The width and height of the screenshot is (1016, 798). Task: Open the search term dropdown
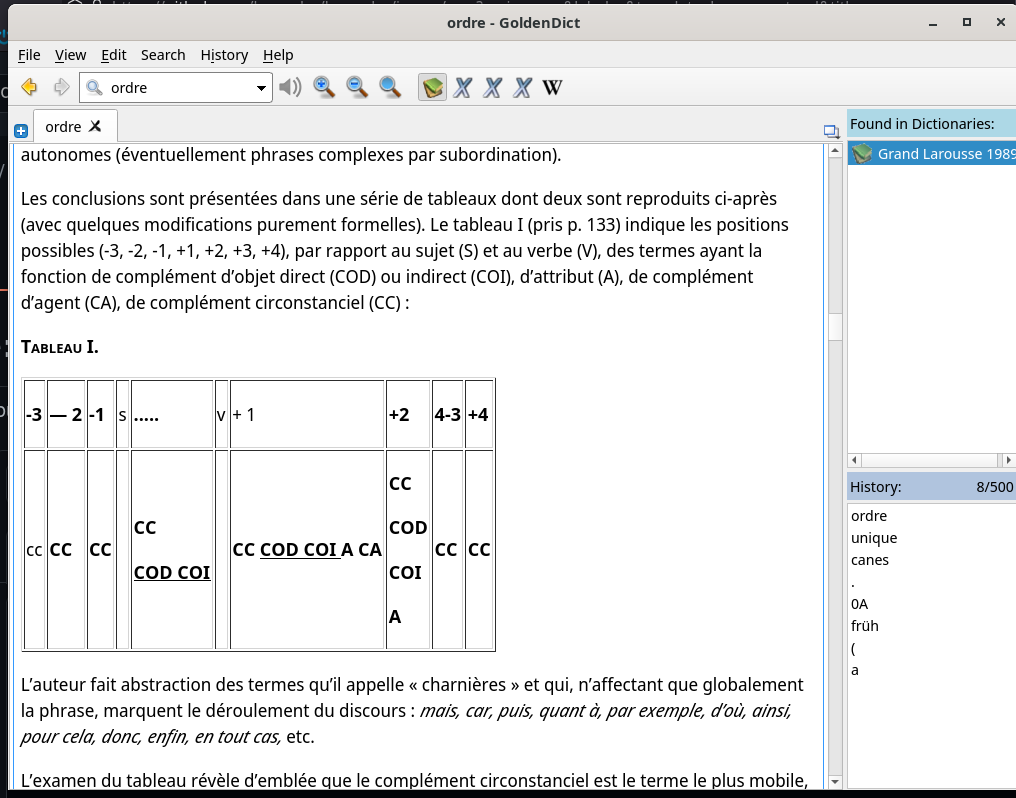pos(262,87)
